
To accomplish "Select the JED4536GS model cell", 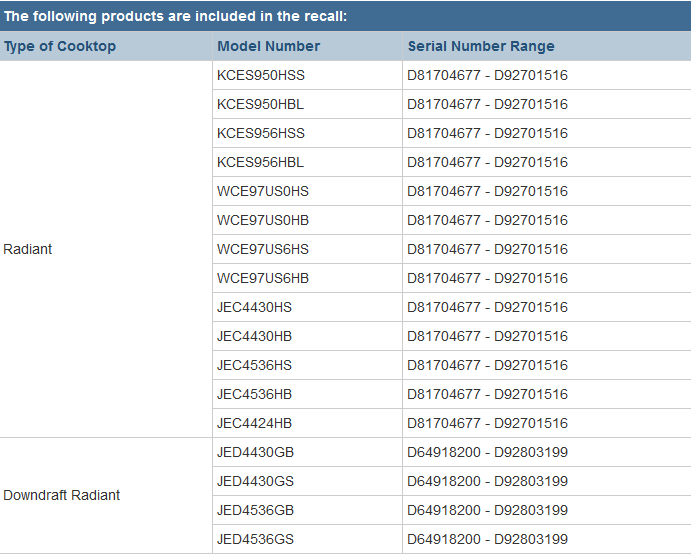I will point(255,539).
